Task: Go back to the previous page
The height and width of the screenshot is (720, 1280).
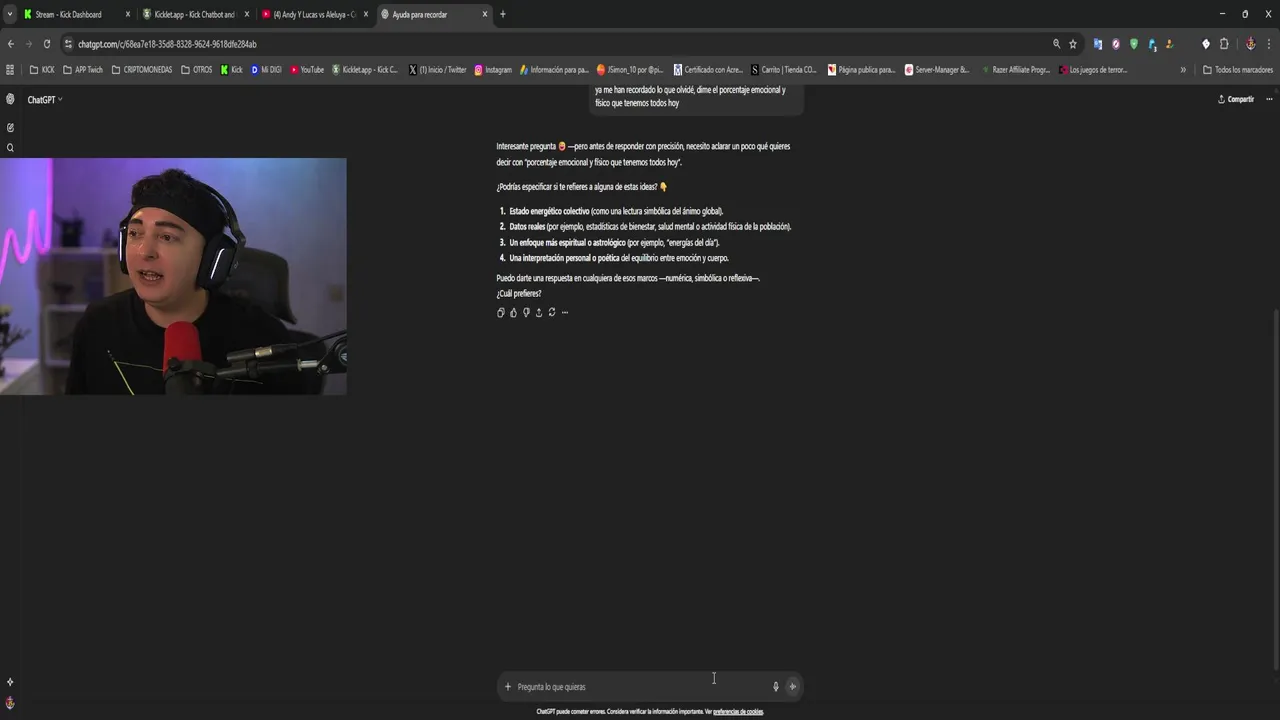Action: [x=10, y=44]
